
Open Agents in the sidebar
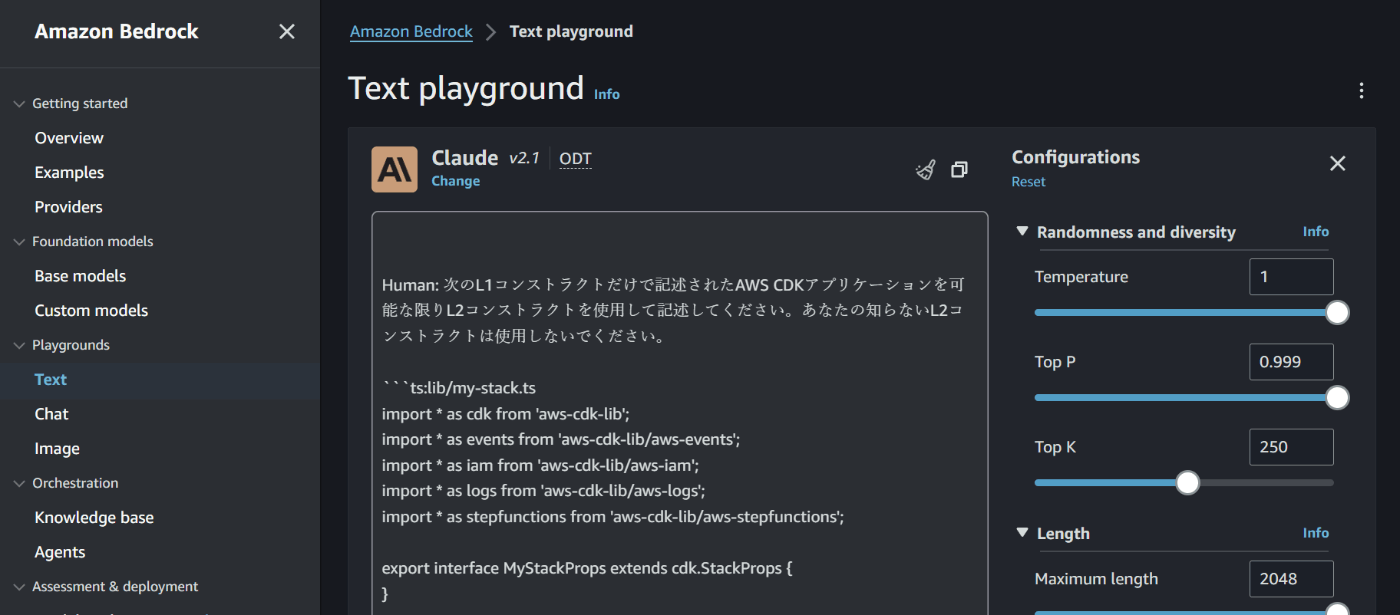click(x=60, y=552)
